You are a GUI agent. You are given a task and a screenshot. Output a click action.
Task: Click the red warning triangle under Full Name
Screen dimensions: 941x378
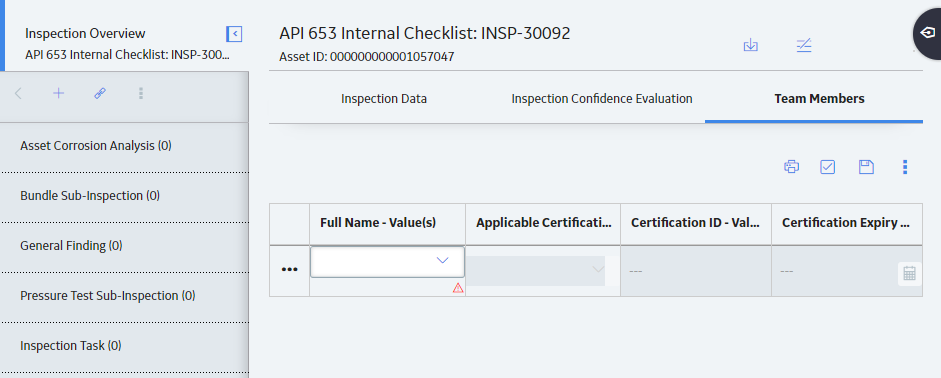point(458,288)
